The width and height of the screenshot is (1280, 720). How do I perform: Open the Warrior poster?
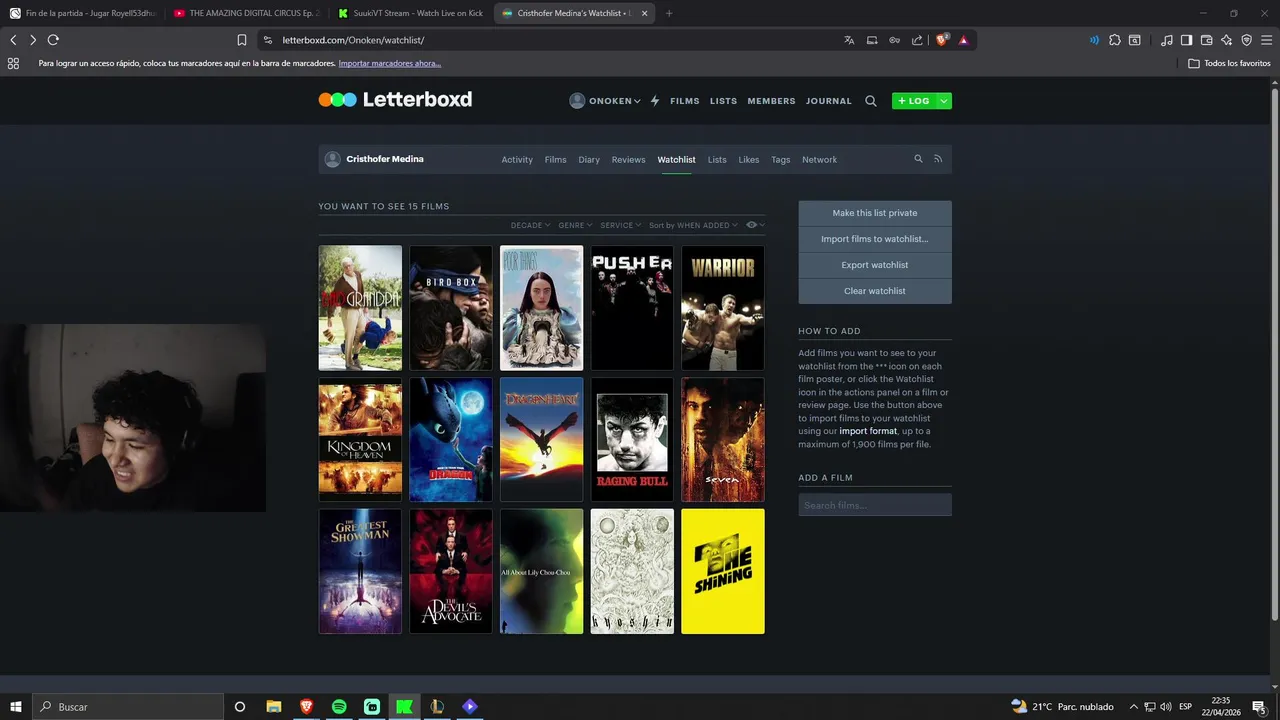tap(723, 308)
